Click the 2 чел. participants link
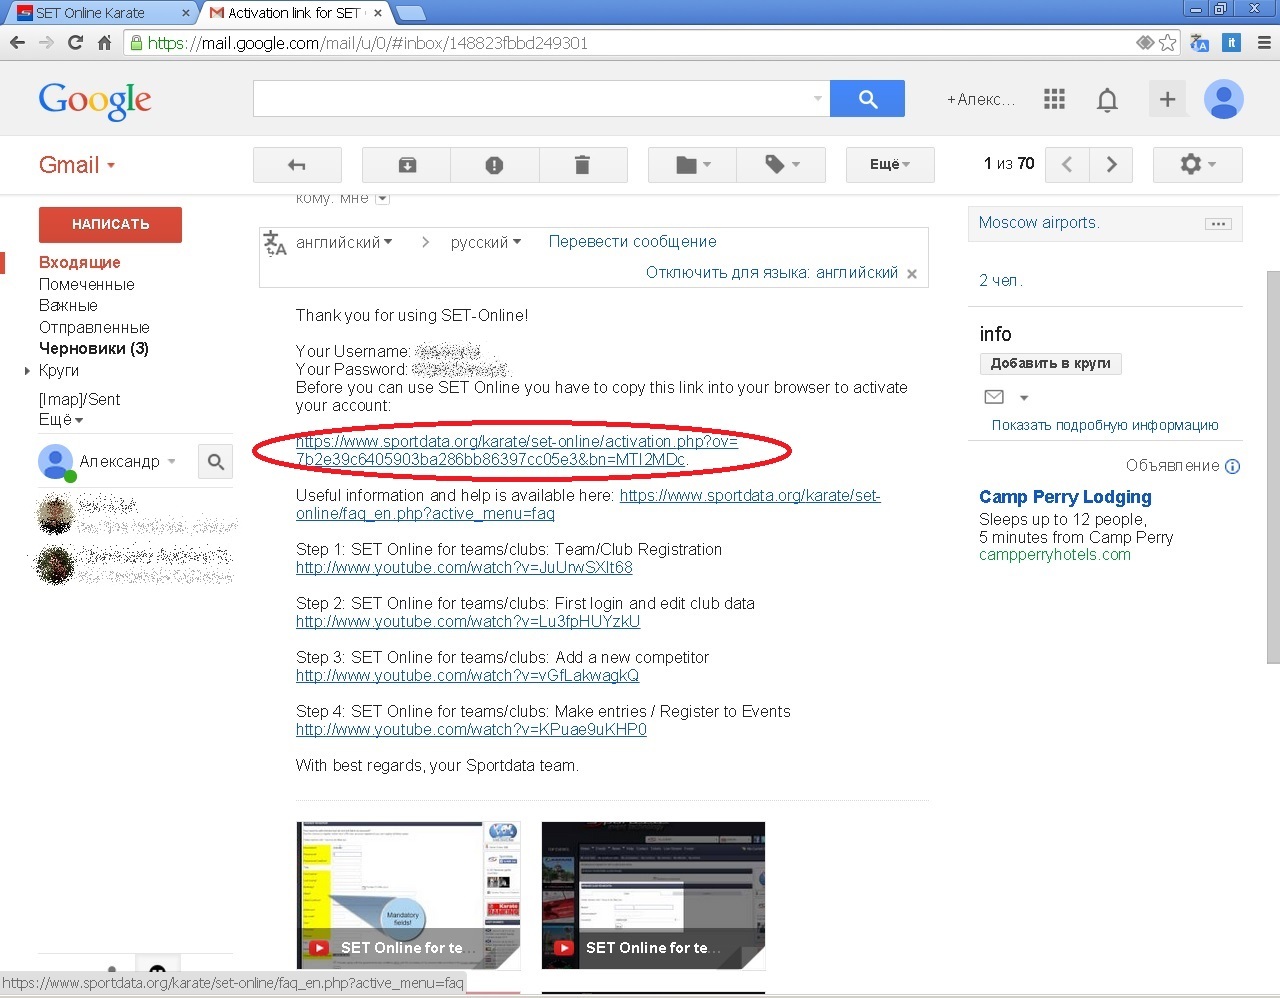 pyautogui.click(x=1001, y=280)
